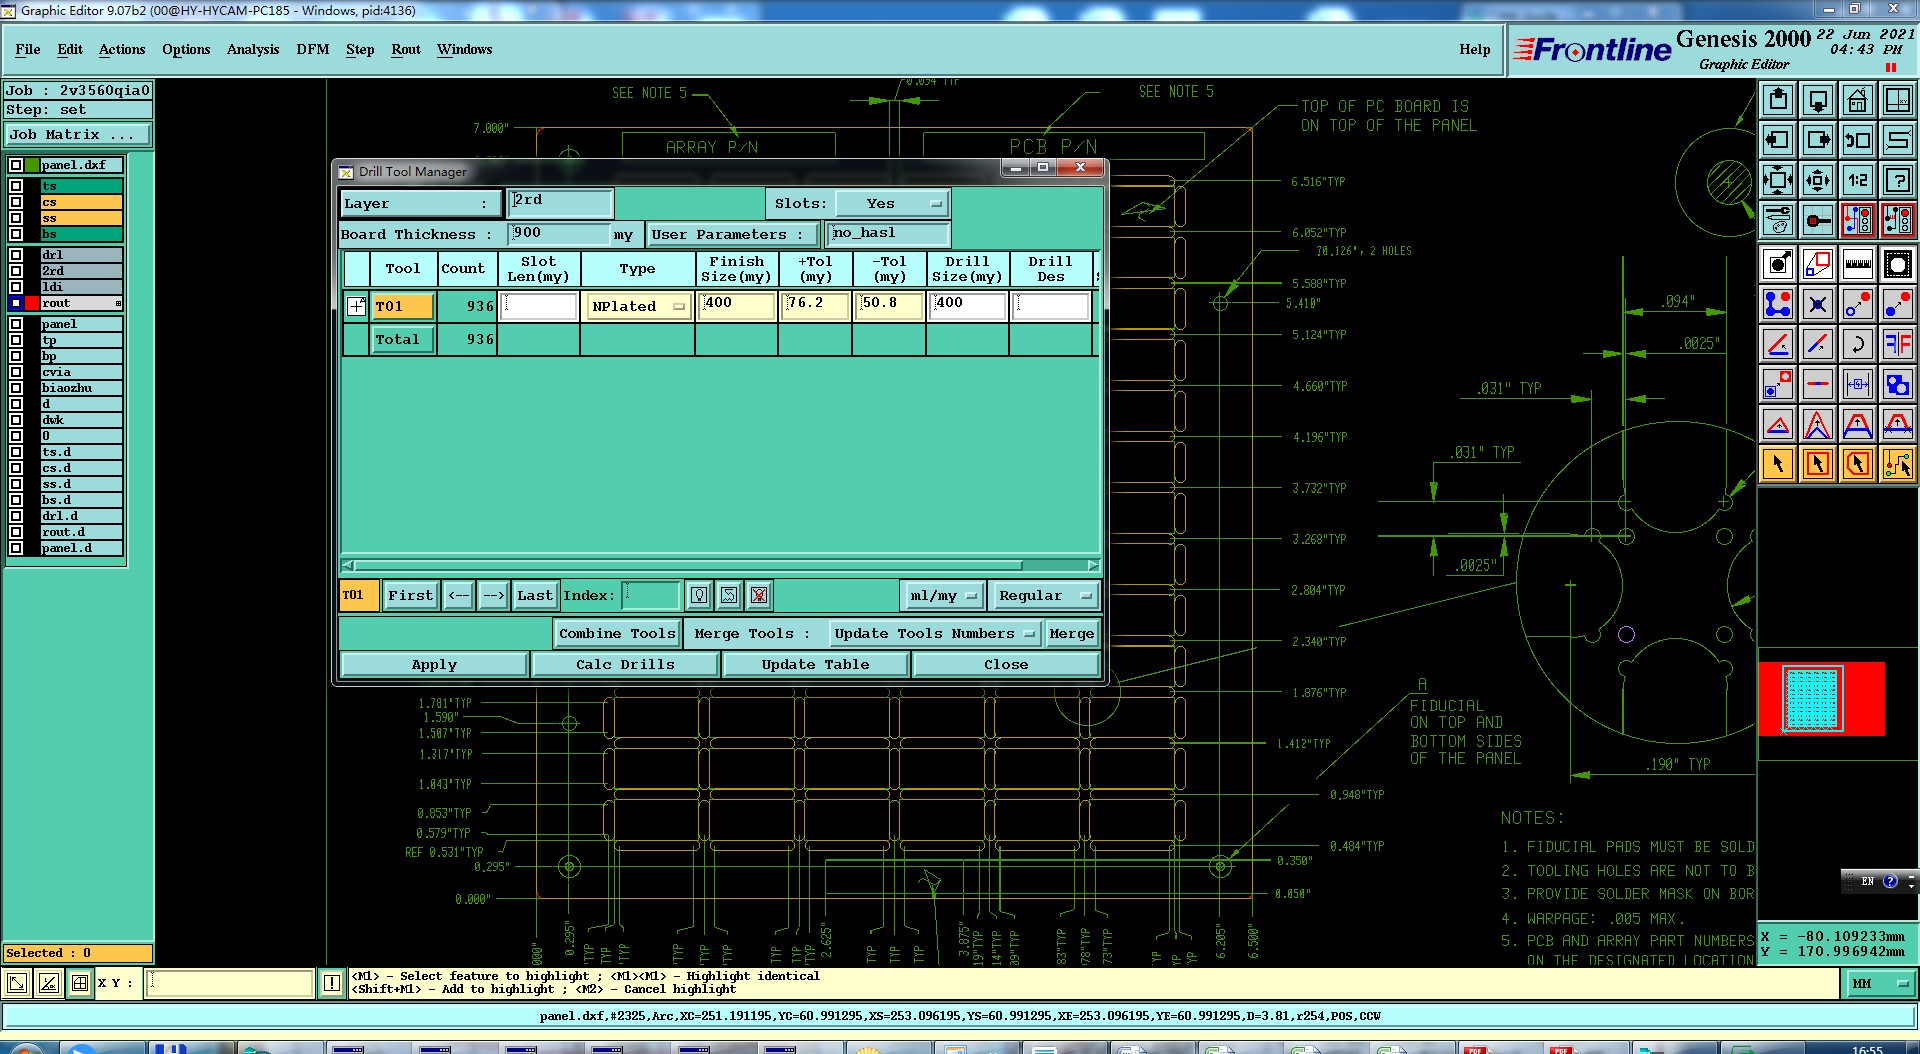Click the connected blue dots icon

(x=1778, y=304)
